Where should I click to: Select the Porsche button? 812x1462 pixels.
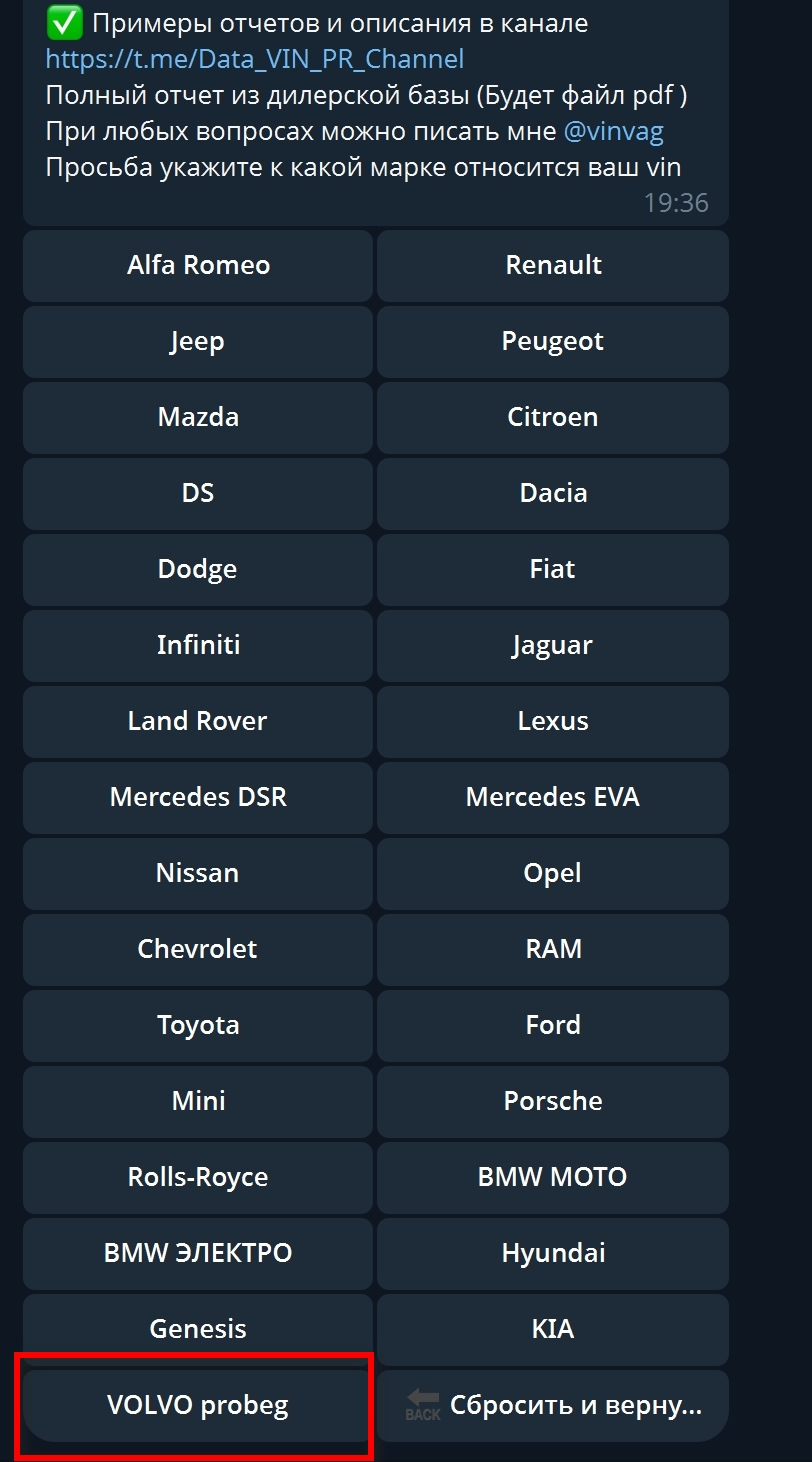[x=552, y=1101]
